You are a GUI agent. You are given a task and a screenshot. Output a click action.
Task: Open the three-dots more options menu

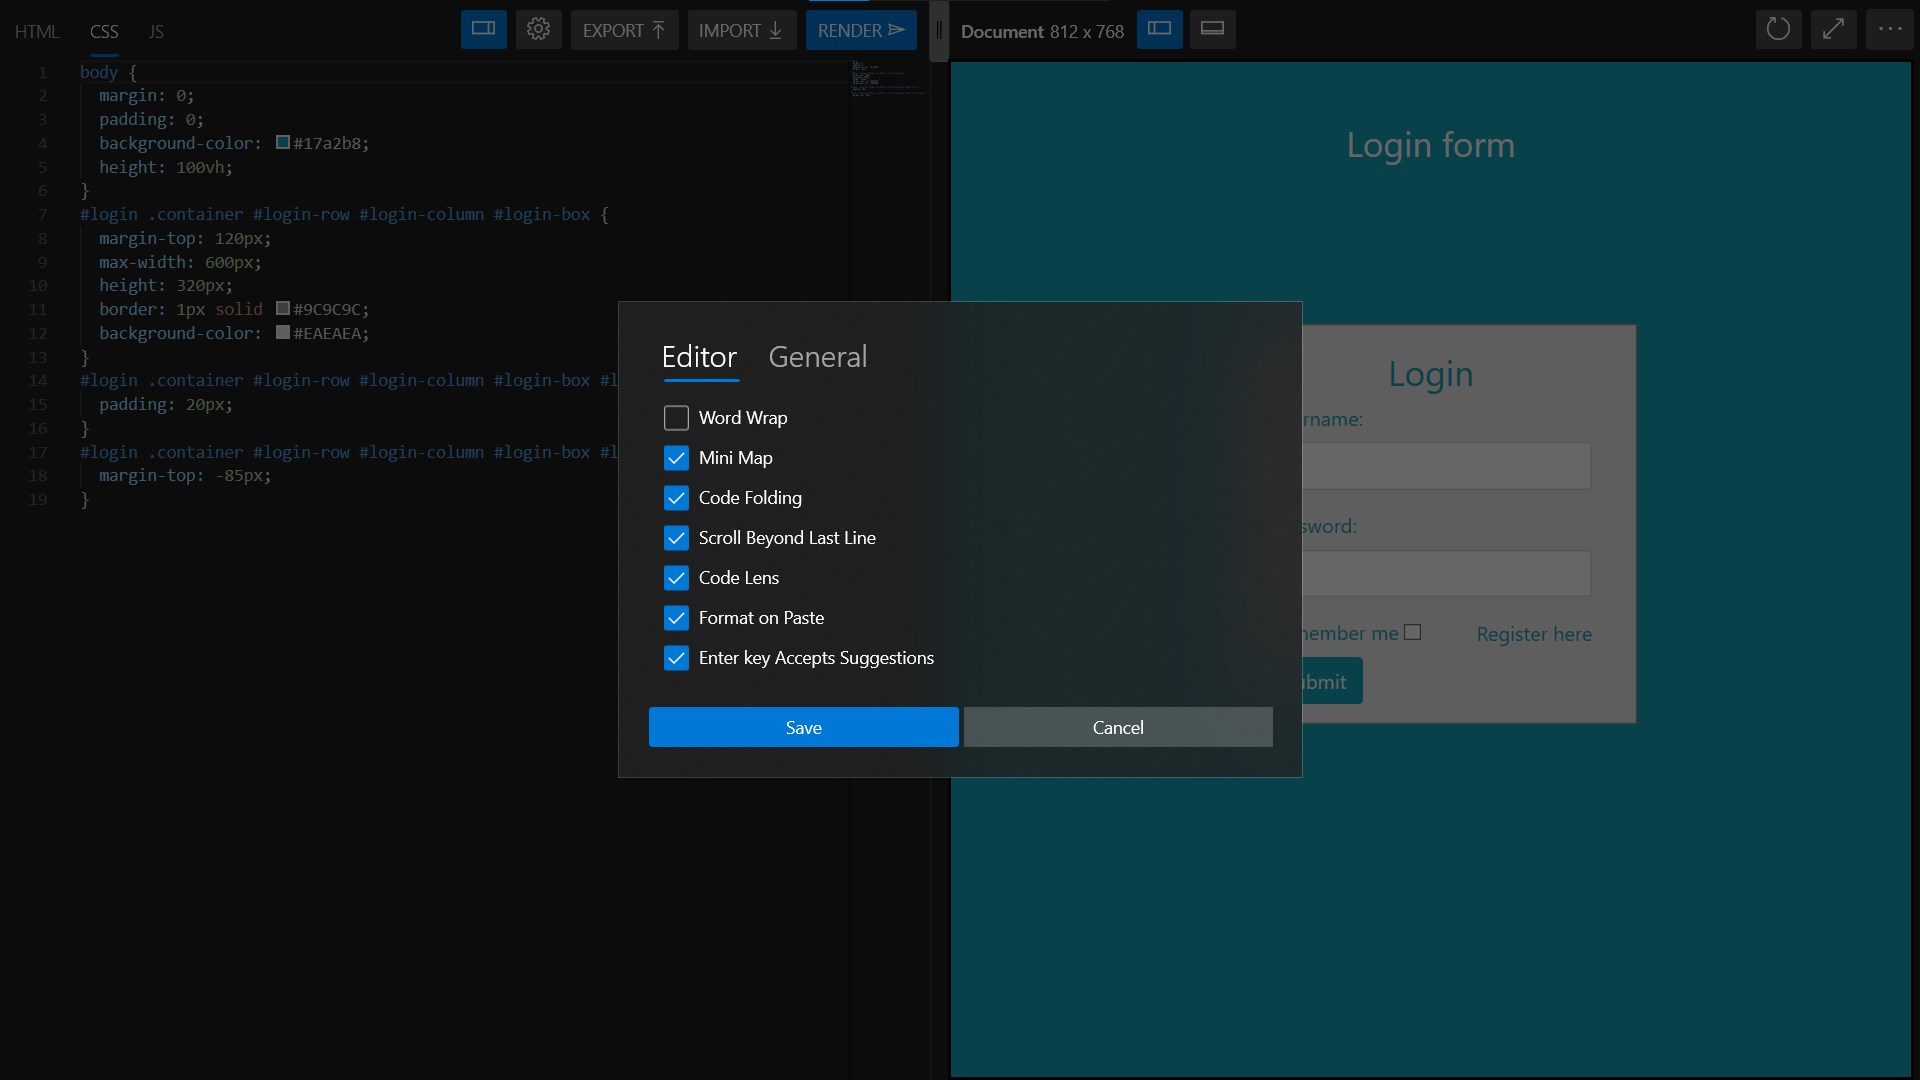[x=1889, y=30]
